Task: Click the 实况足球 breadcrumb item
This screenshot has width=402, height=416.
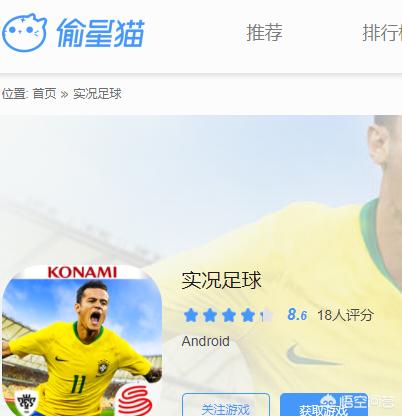Action: [x=97, y=94]
